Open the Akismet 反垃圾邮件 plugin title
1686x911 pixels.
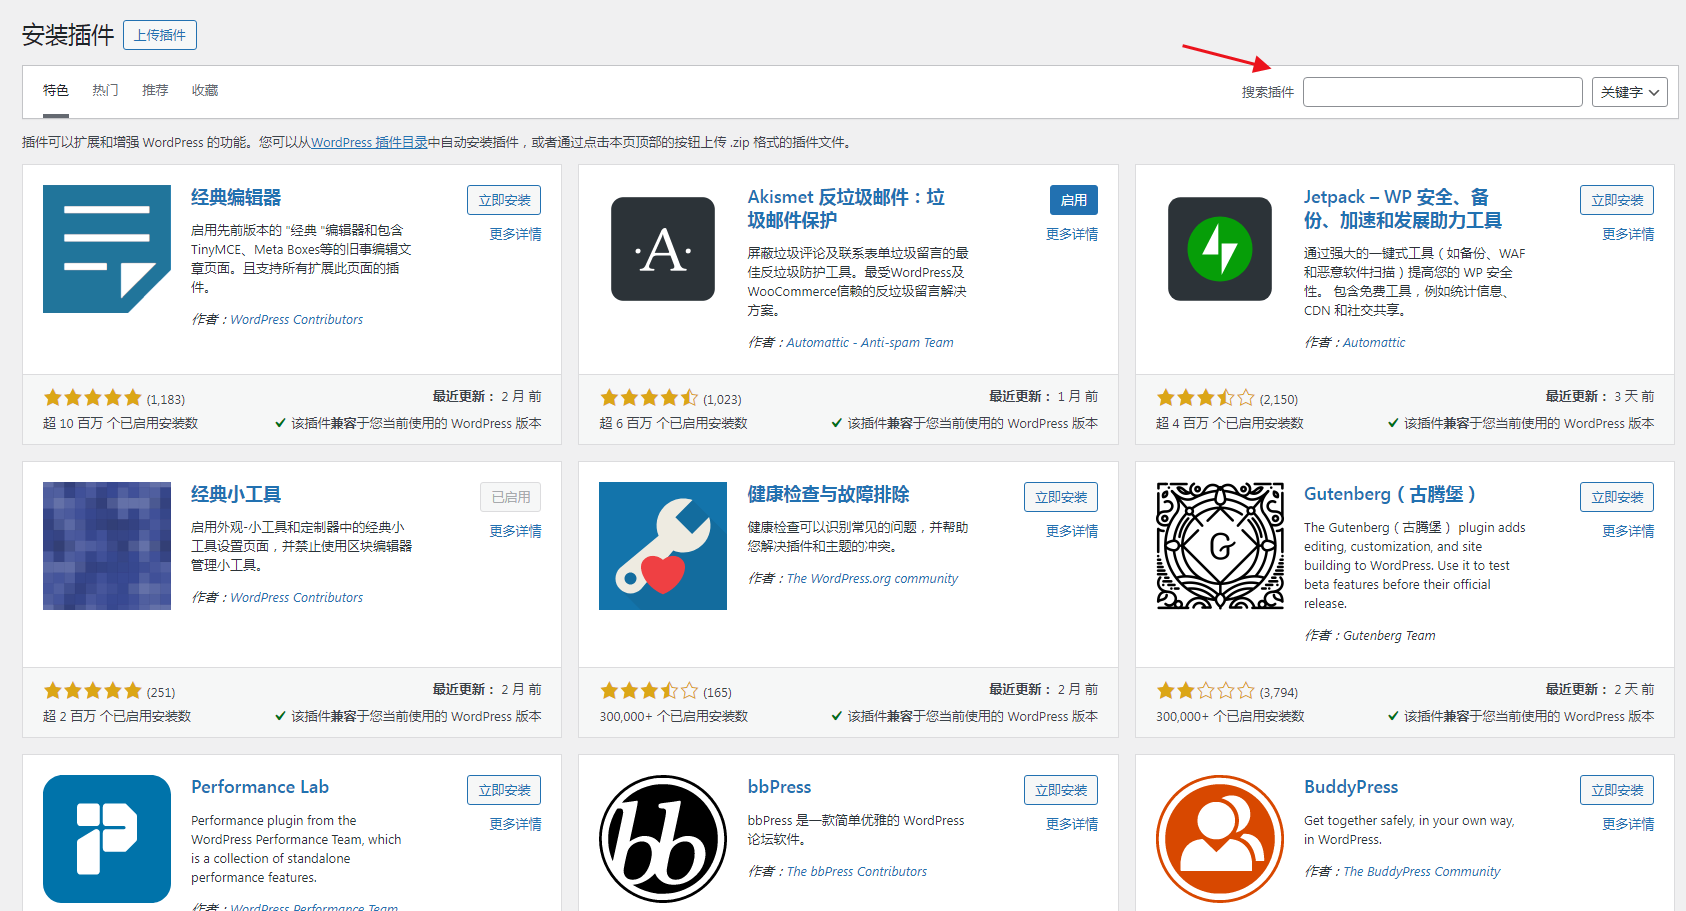[x=846, y=208]
